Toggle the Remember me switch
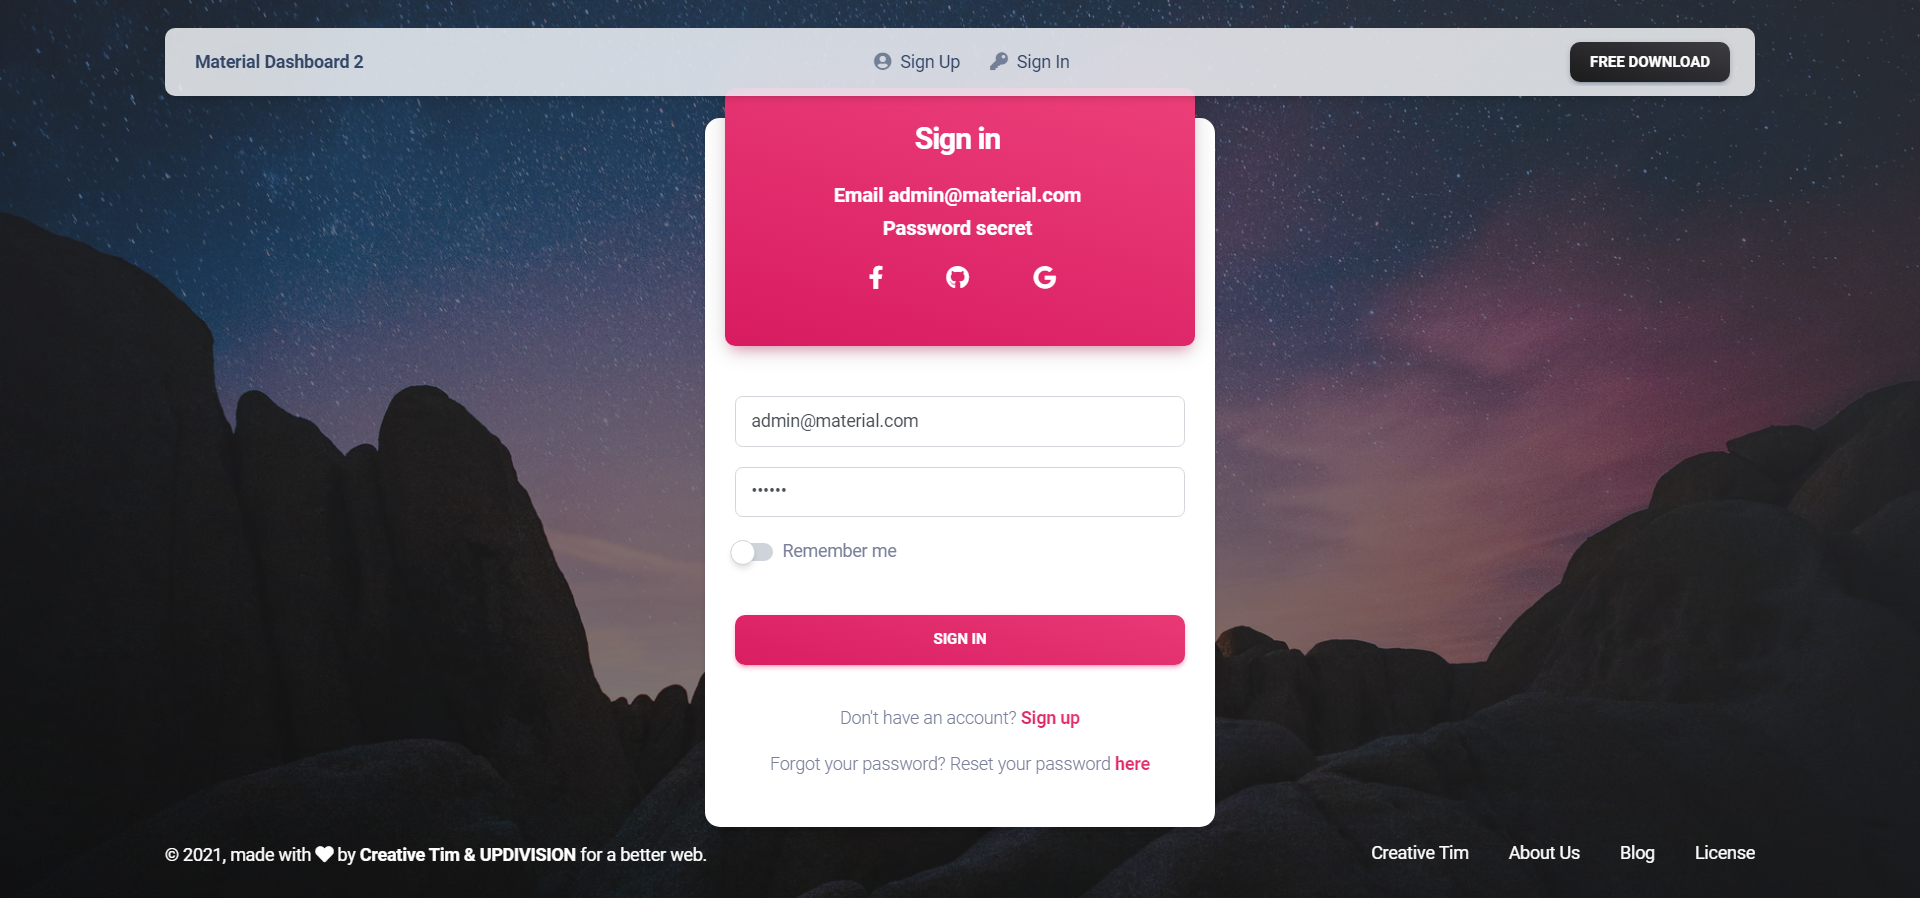 pos(752,552)
